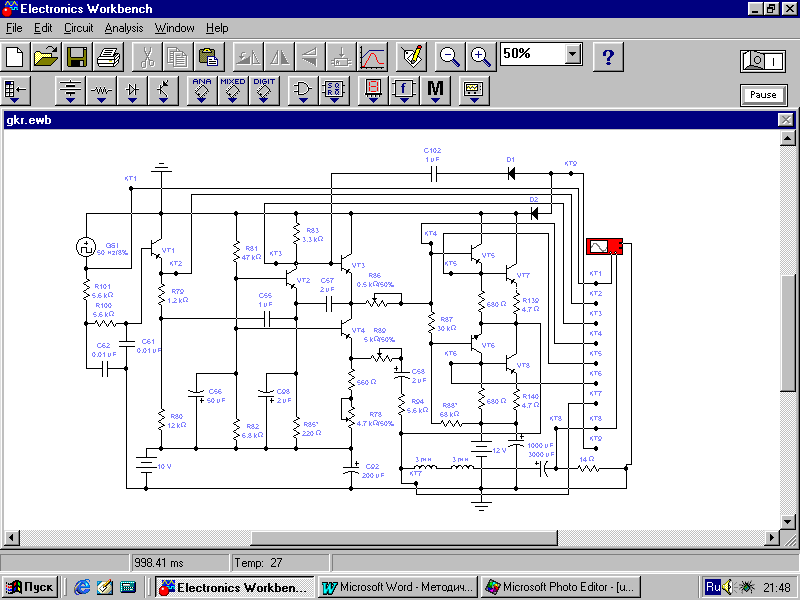Open the Пуск start menu

tap(31, 587)
